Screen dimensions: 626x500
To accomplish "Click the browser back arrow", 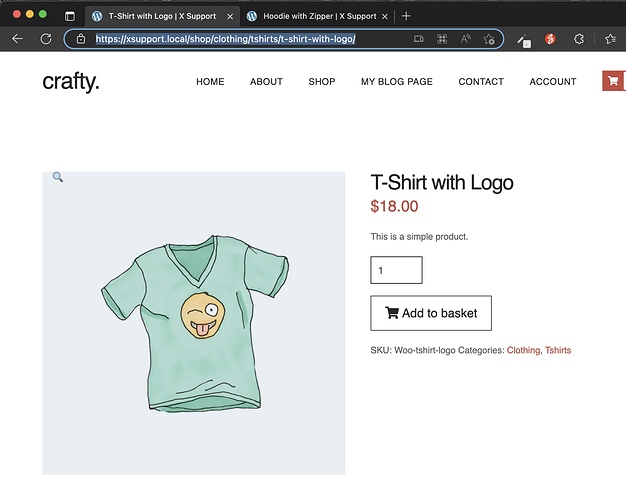I will [x=17, y=39].
